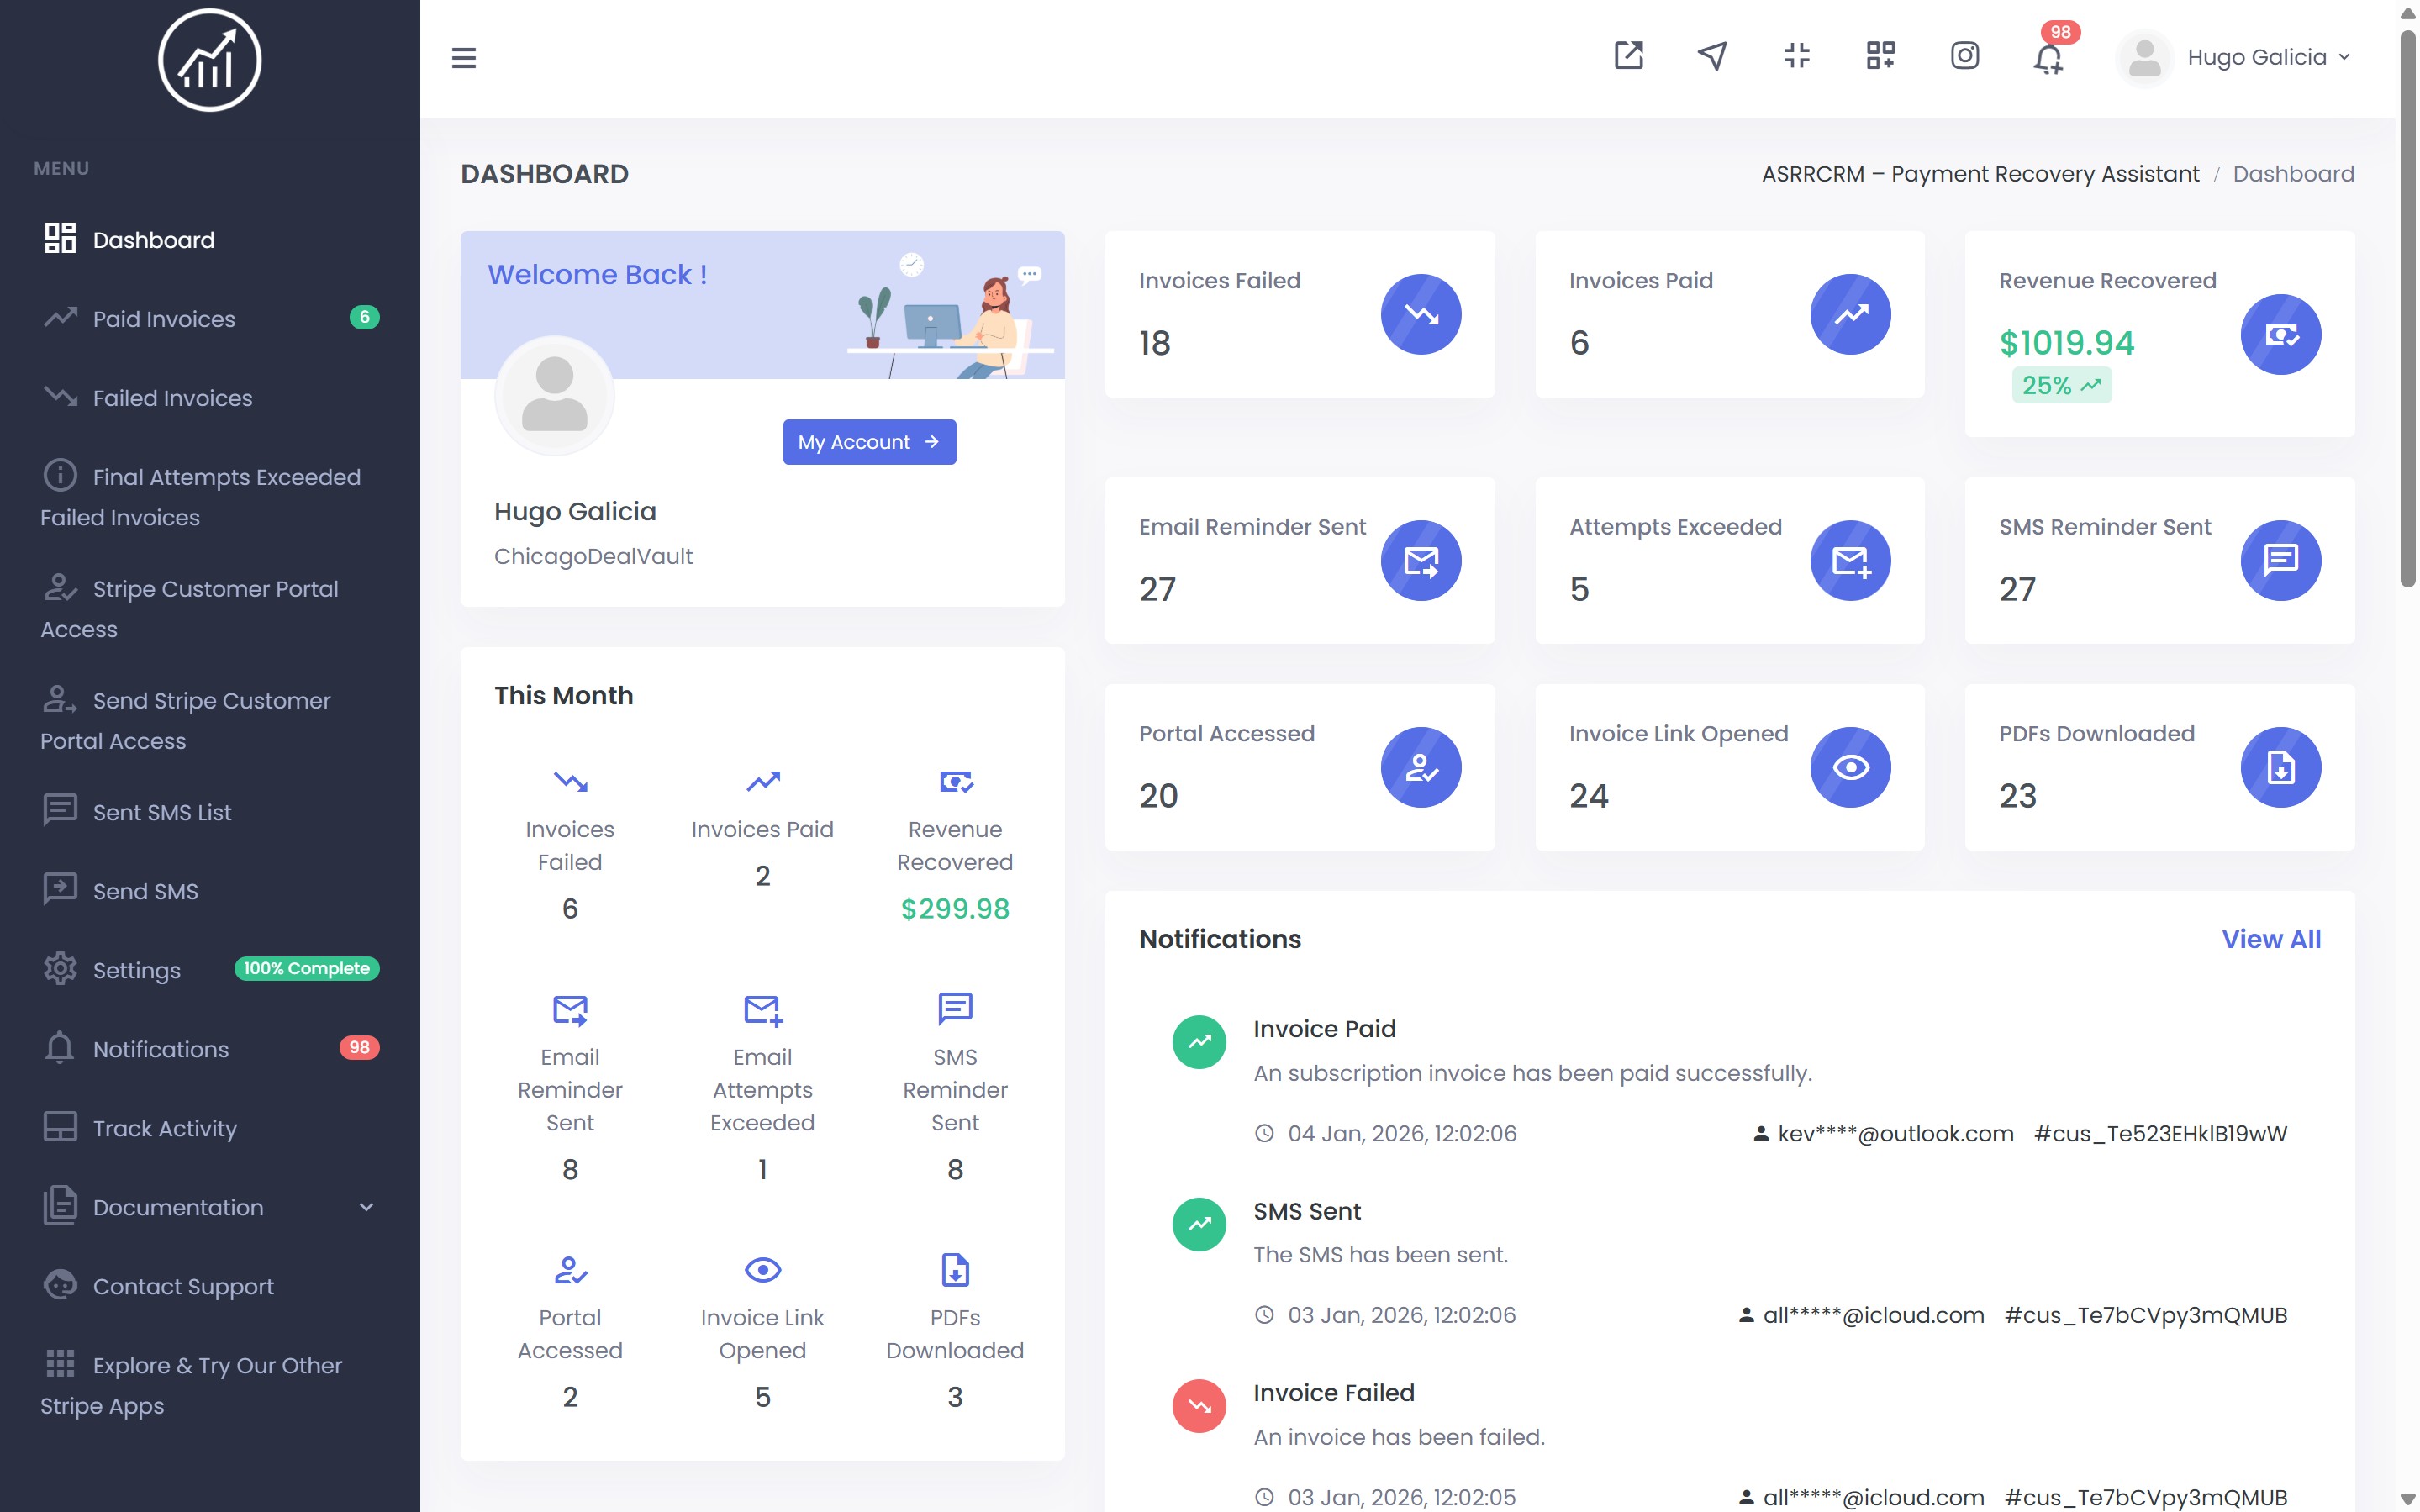Toggle fullscreen mode with the collapse icon

pyautogui.click(x=1796, y=55)
